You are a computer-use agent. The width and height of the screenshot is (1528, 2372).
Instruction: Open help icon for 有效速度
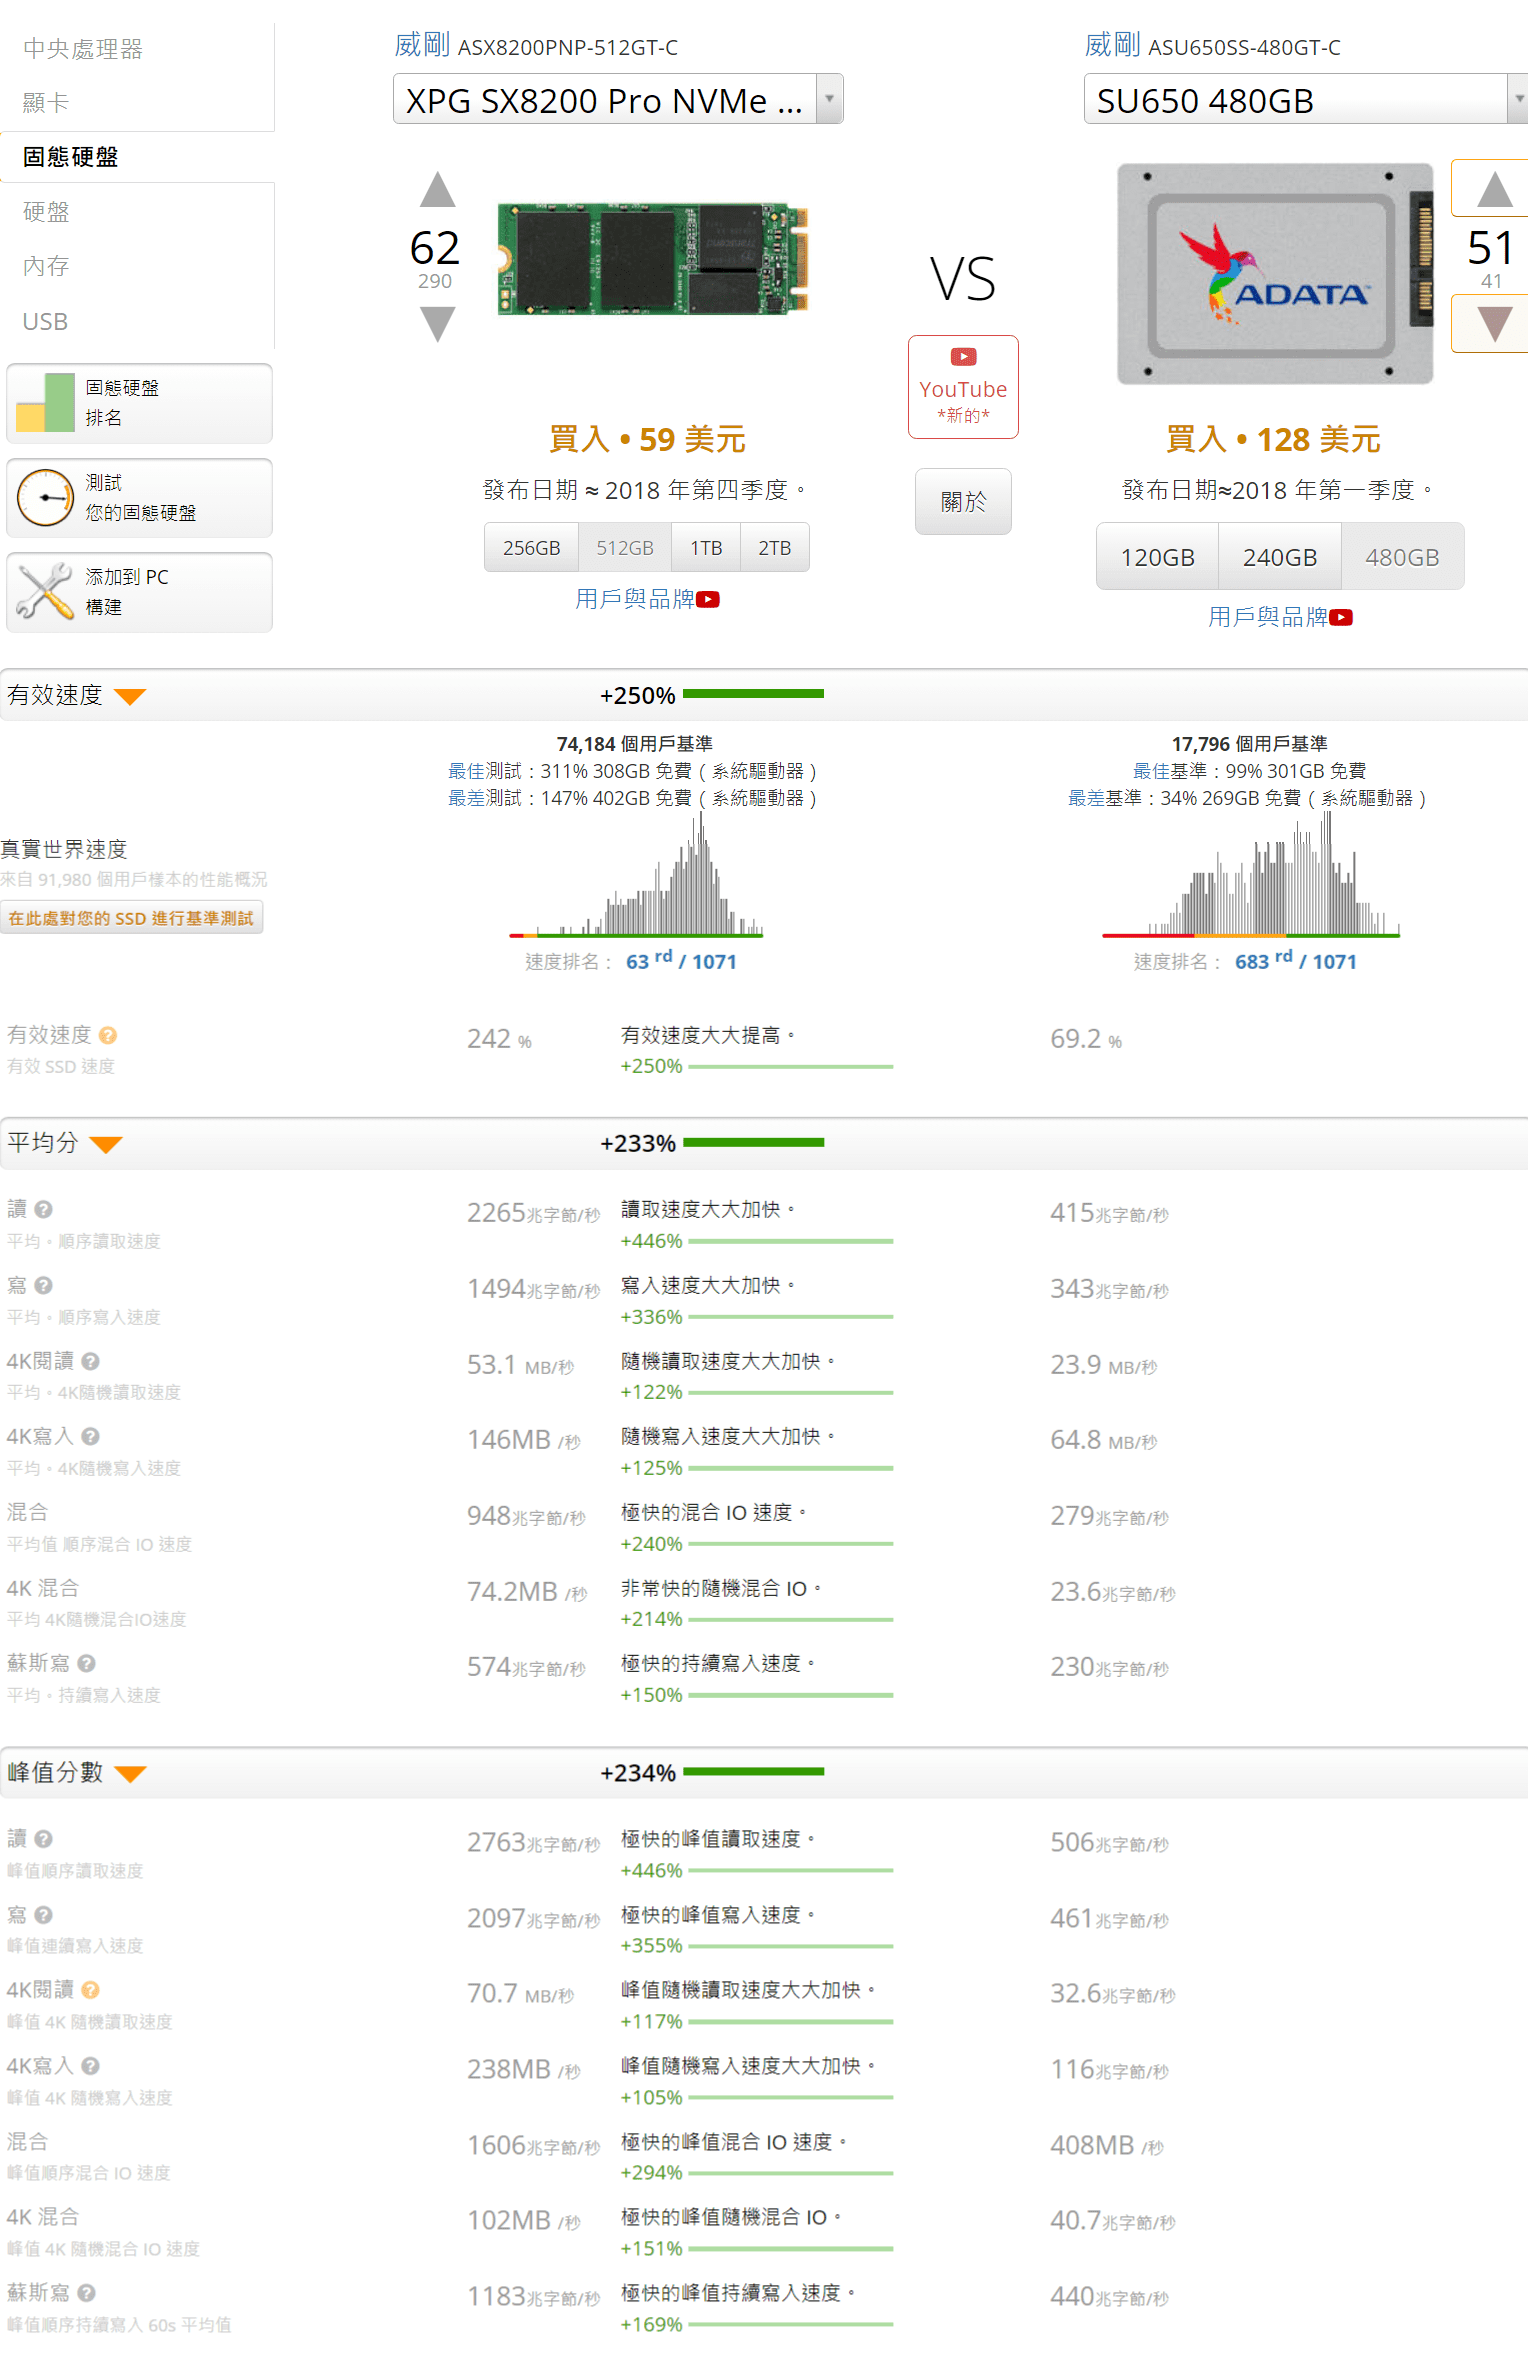(x=108, y=1035)
